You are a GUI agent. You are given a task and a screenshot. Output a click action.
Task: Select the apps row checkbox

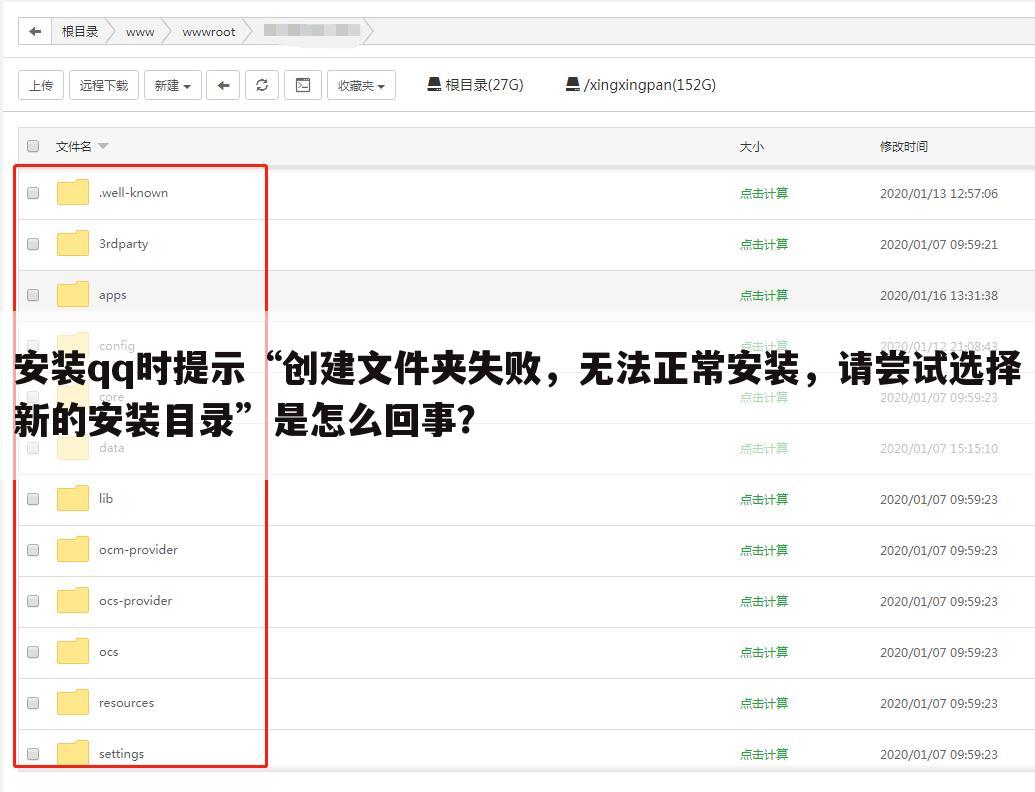tap(33, 295)
